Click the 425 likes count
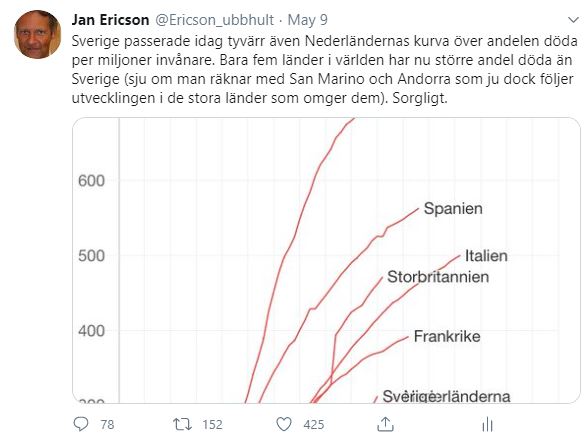Viewport: 588px width, 441px height. (314, 424)
